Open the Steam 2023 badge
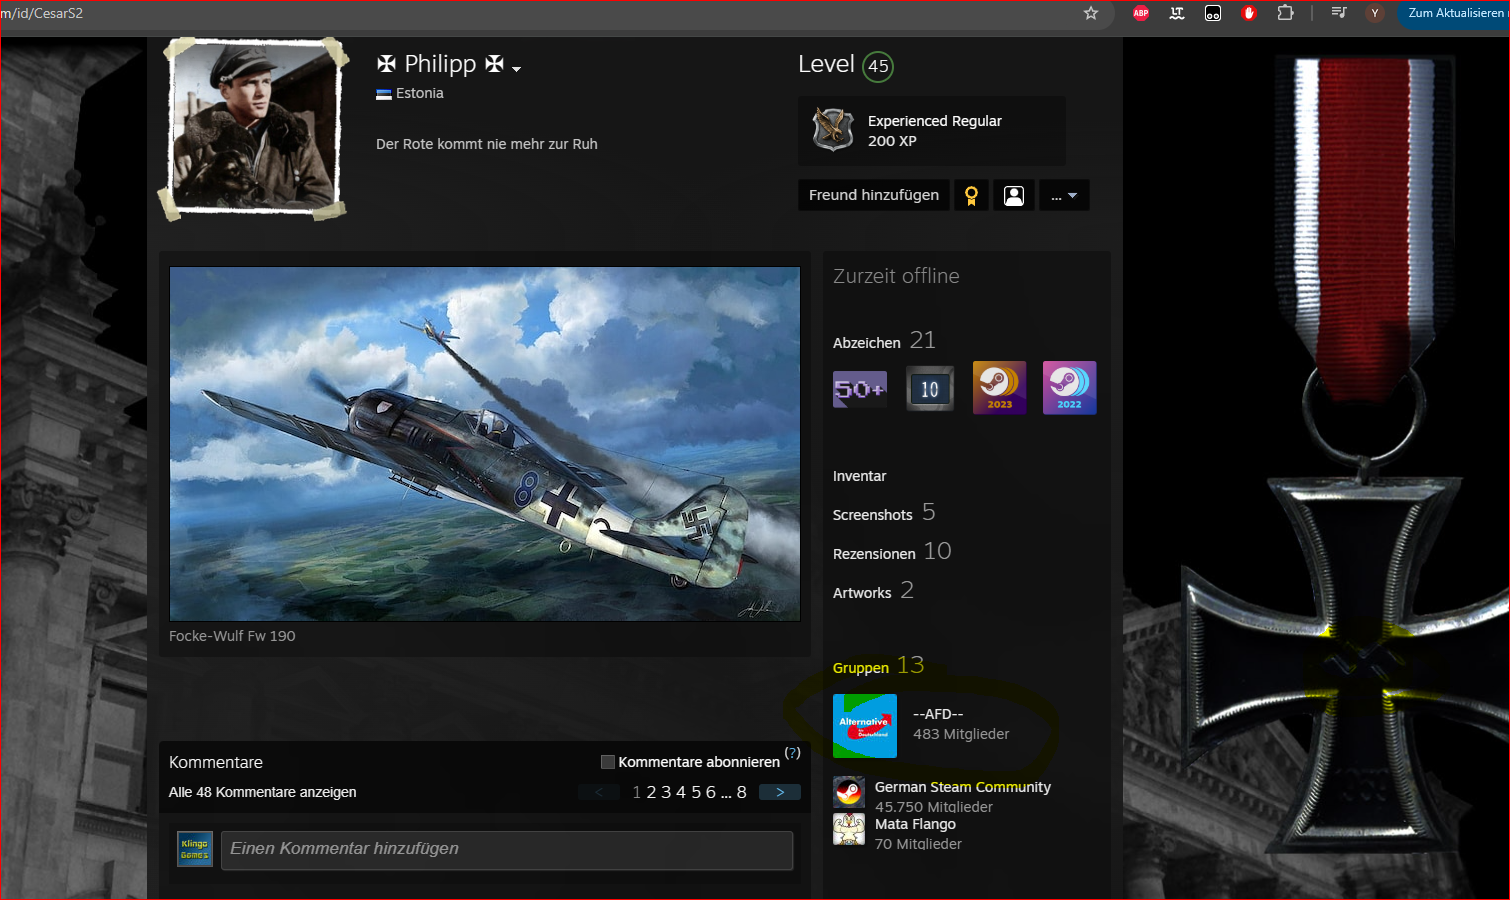Screen dimensions: 1510x900 999,388
